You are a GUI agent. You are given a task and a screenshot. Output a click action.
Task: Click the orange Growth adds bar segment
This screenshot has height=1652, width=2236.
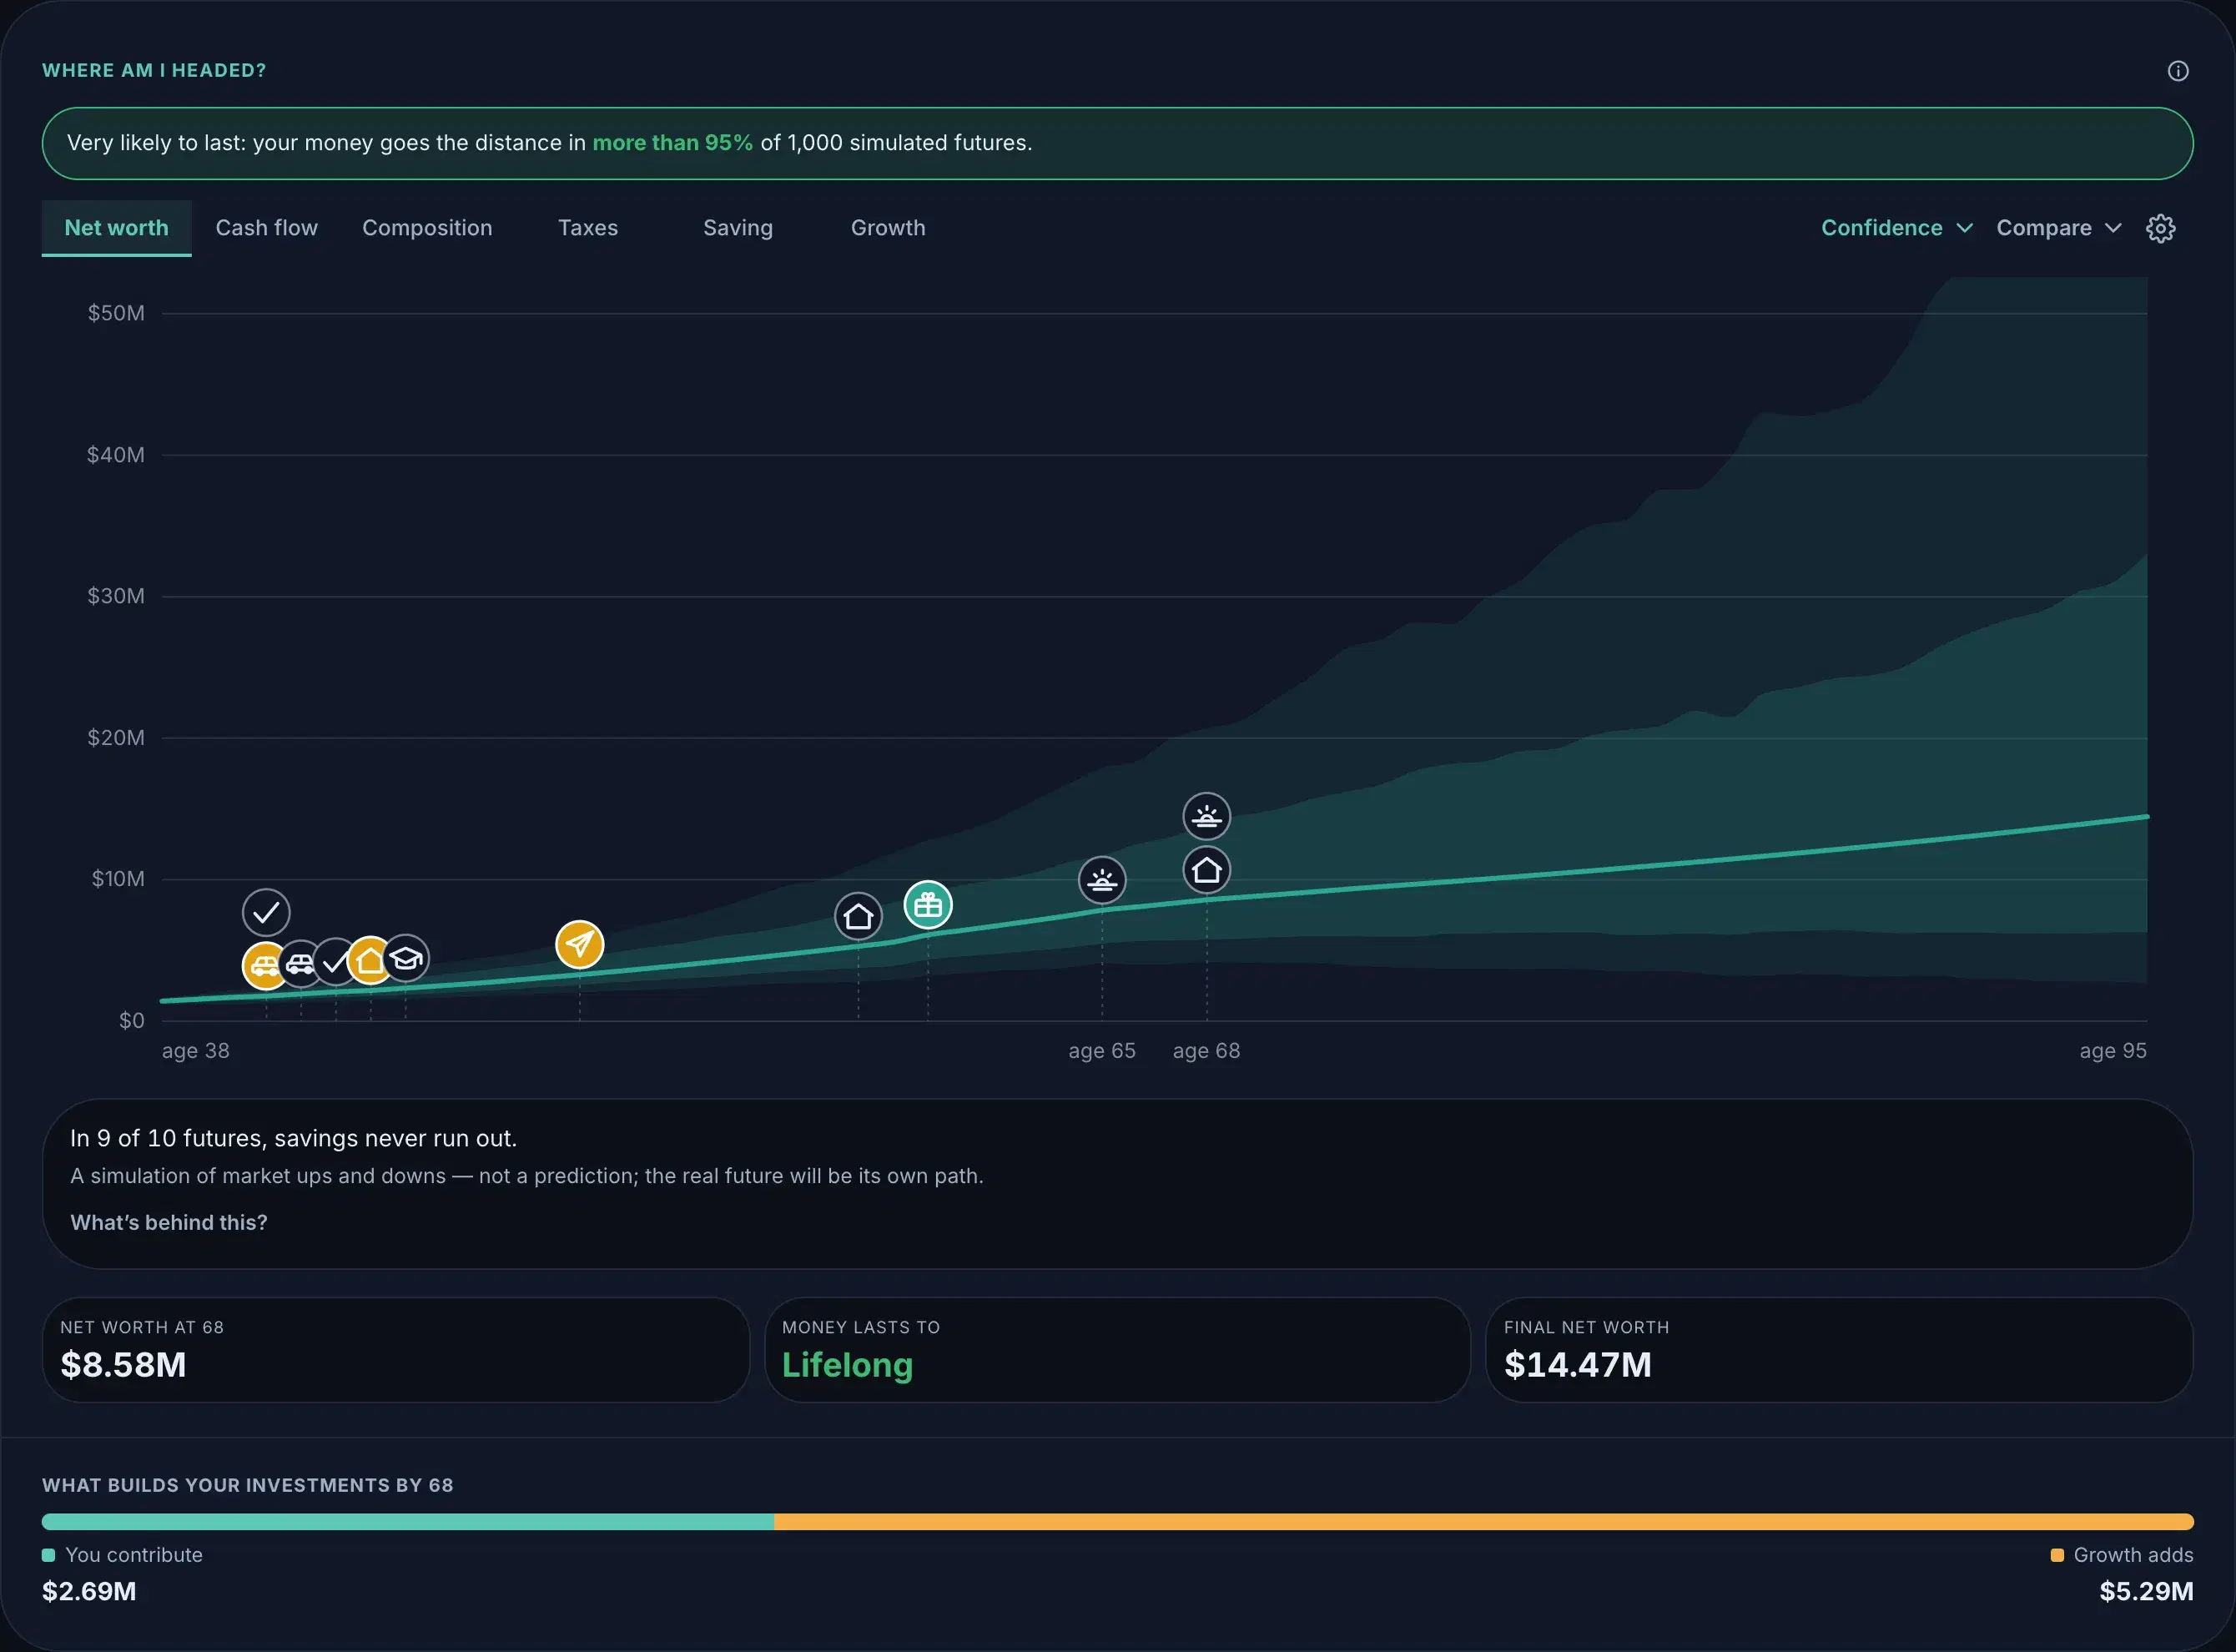click(x=1484, y=1521)
